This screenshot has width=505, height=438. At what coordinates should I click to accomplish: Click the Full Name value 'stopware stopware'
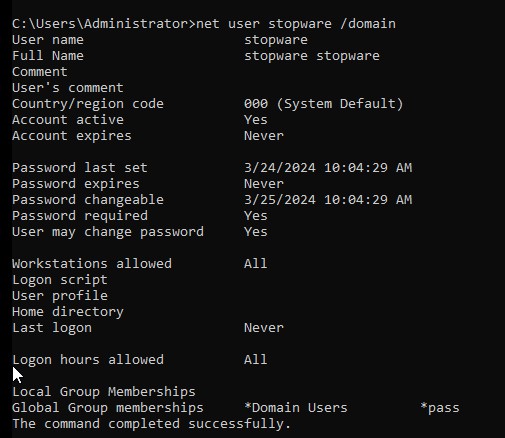click(x=312, y=56)
